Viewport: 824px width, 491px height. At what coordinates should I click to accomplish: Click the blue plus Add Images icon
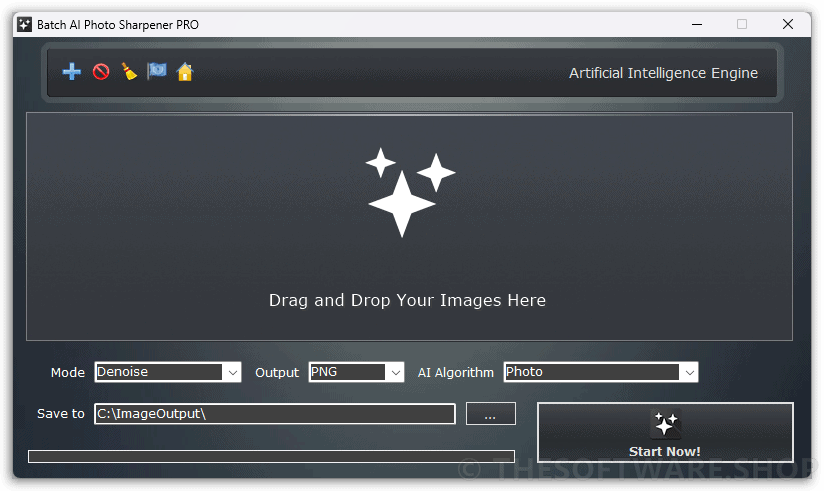72,71
